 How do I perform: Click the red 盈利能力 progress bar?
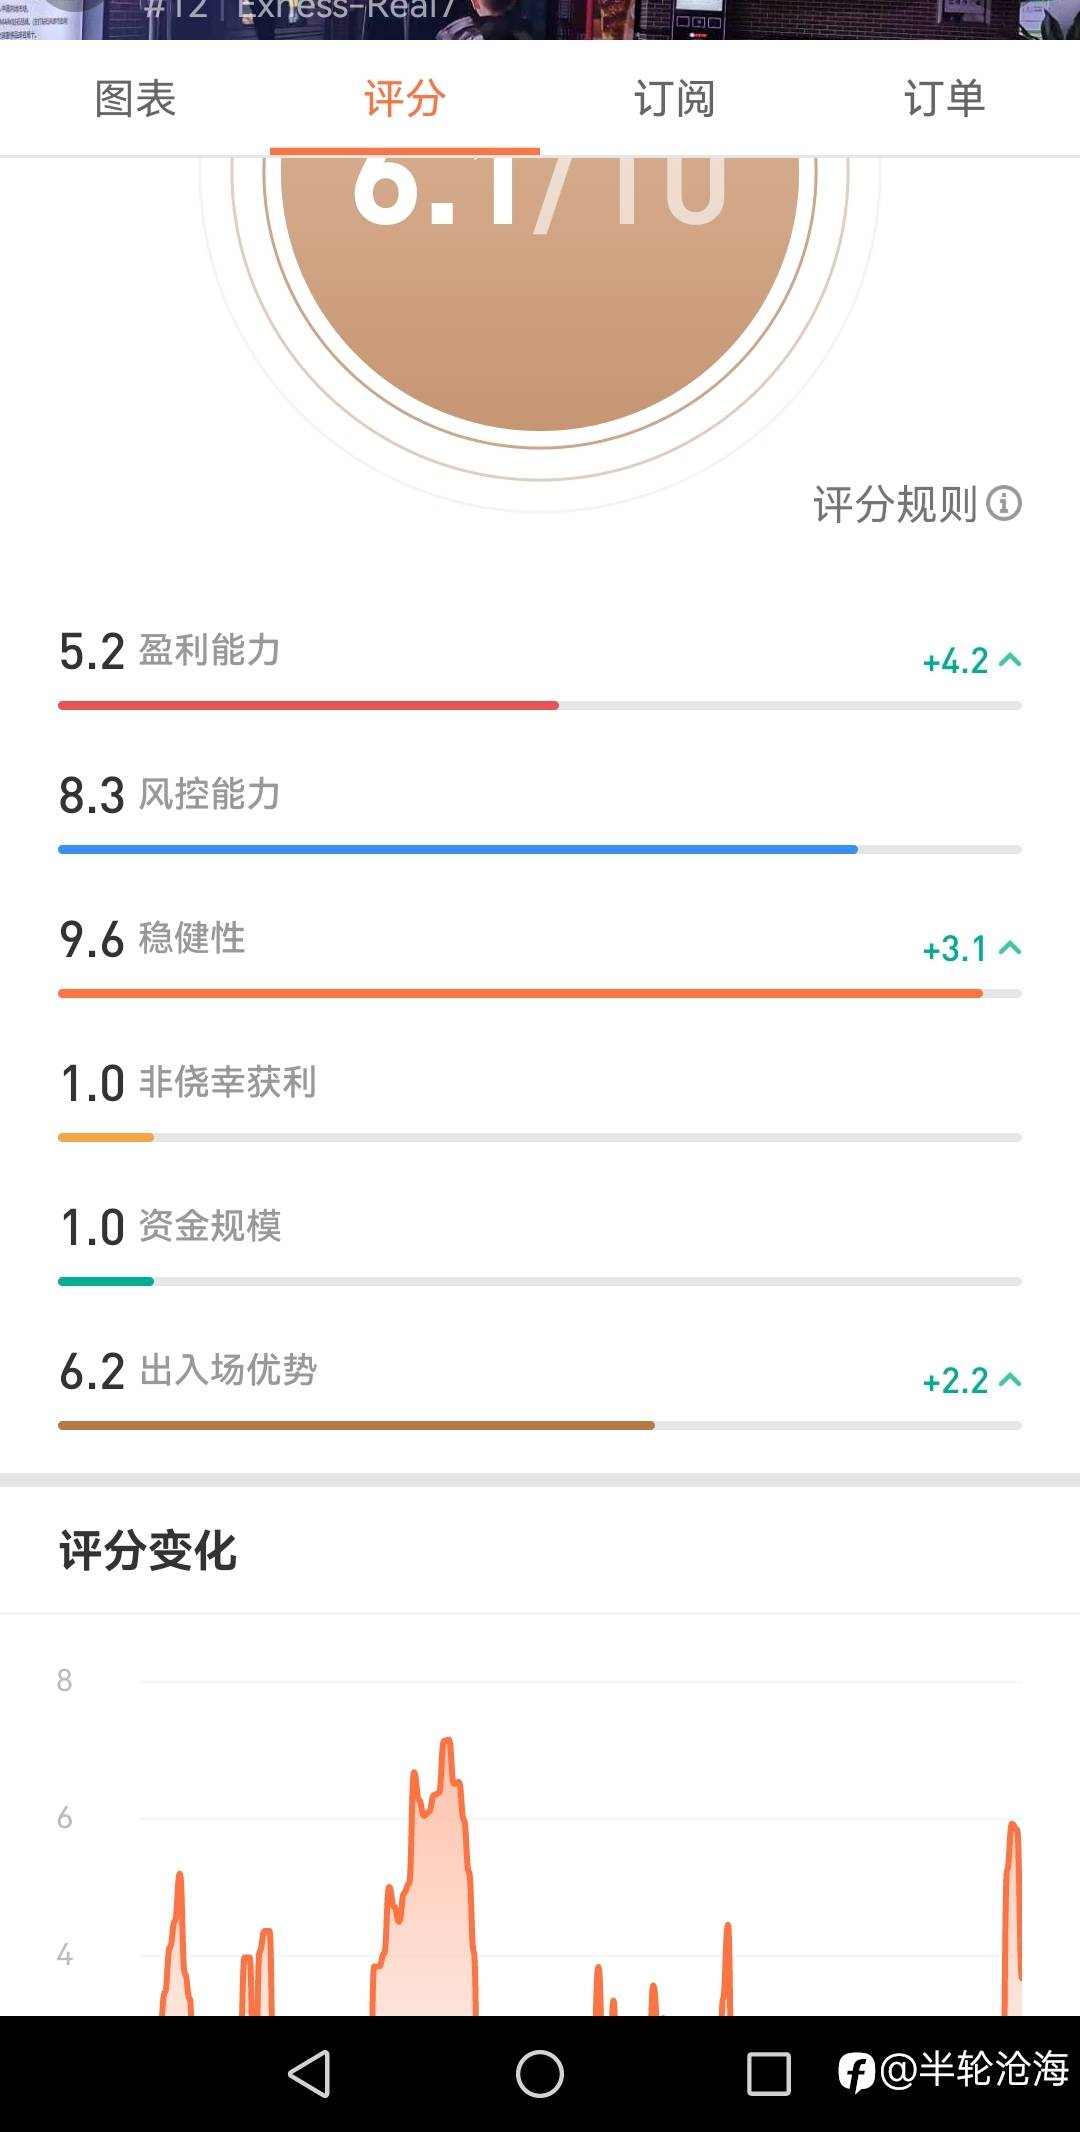tap(308, 706)
